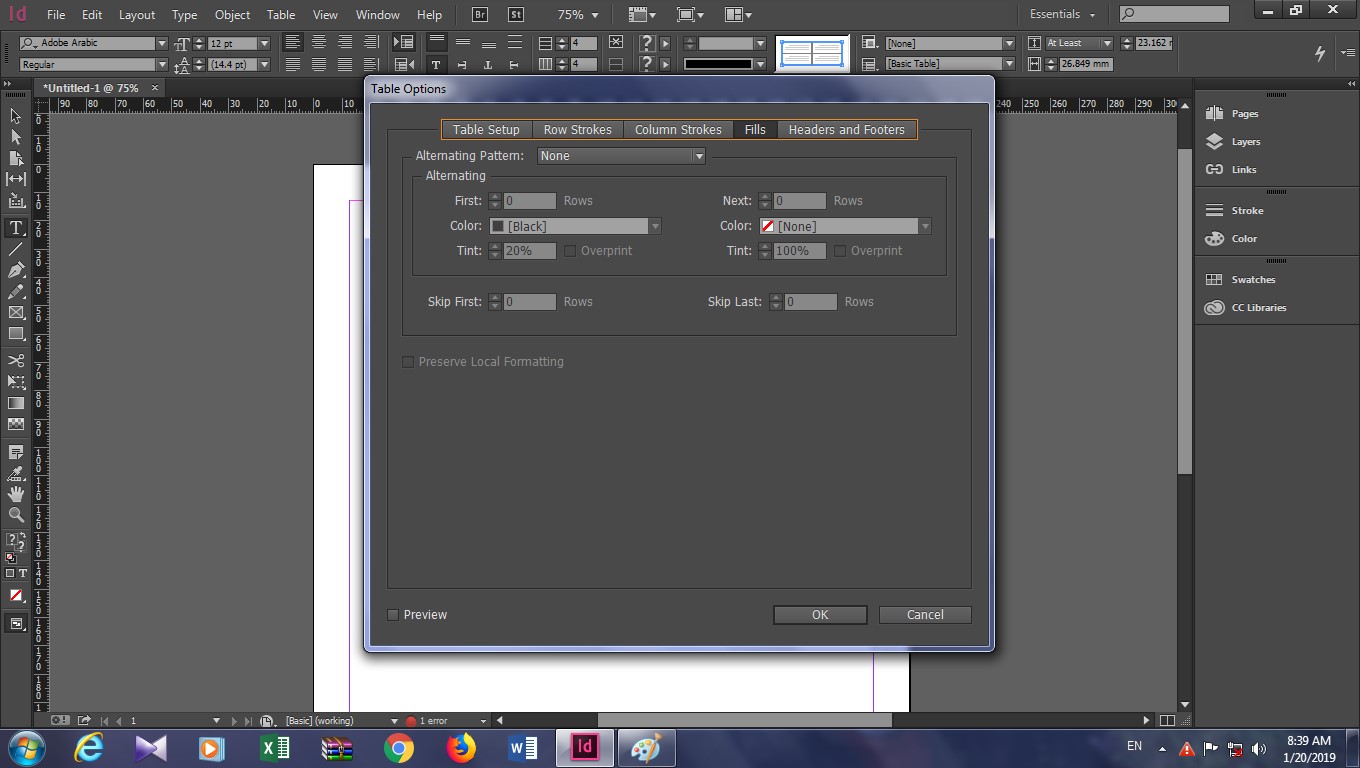This screenshot has height=768, width=1360.
Task: Select the Gradient Swatch tool
Action: [16, 403]
